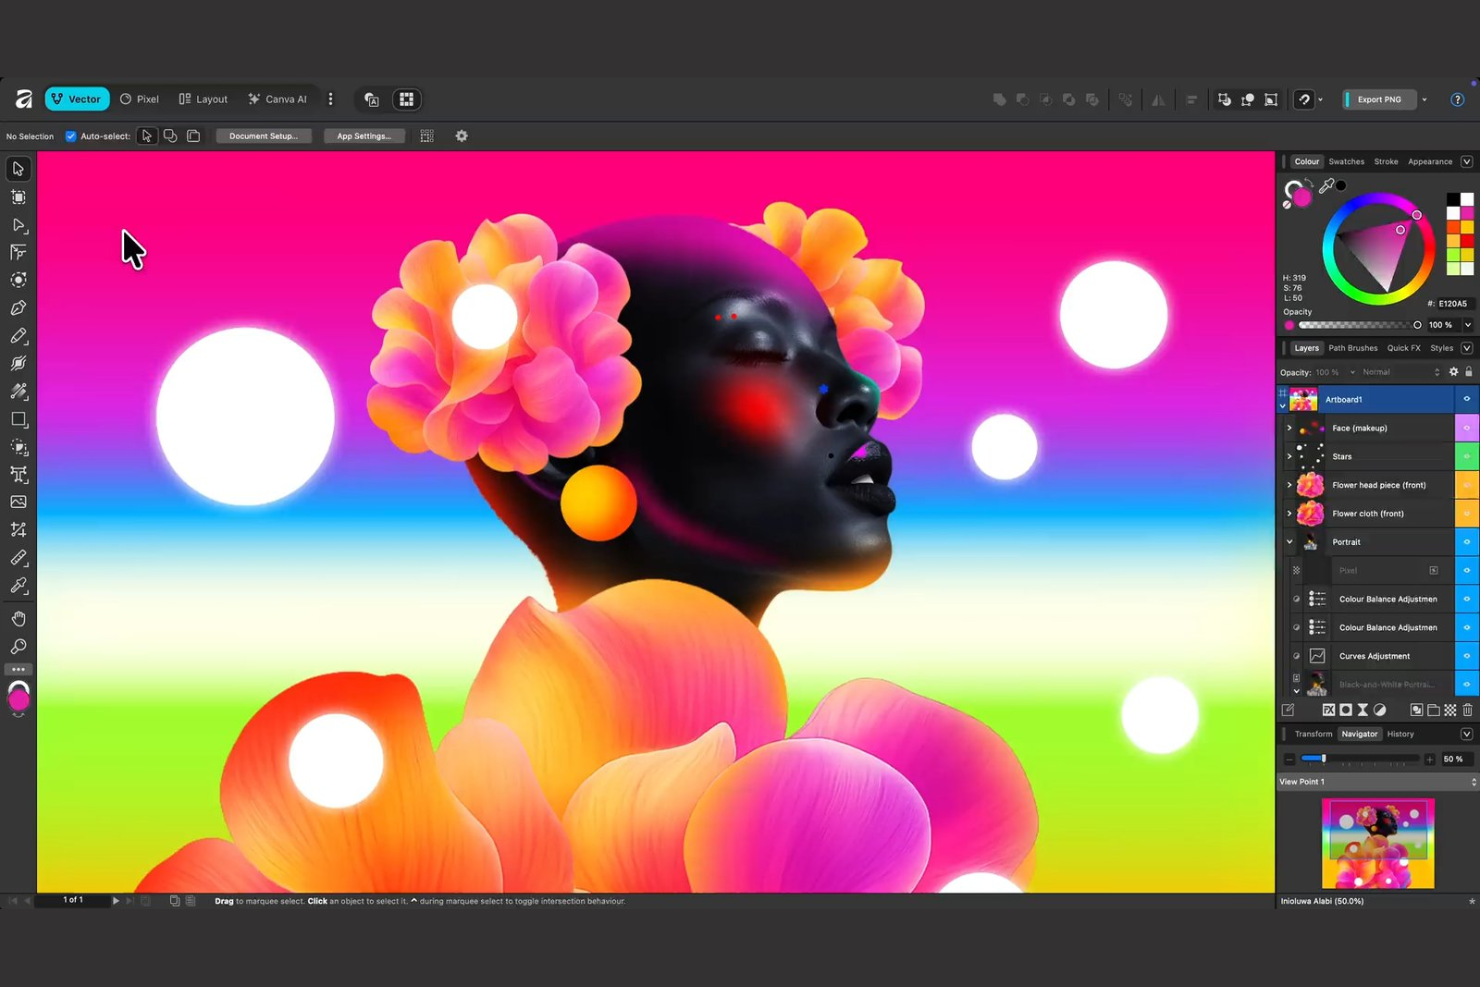Add a pixel layer with the checkerboard icon
1480x987 pixels.
coord(1450,710)
